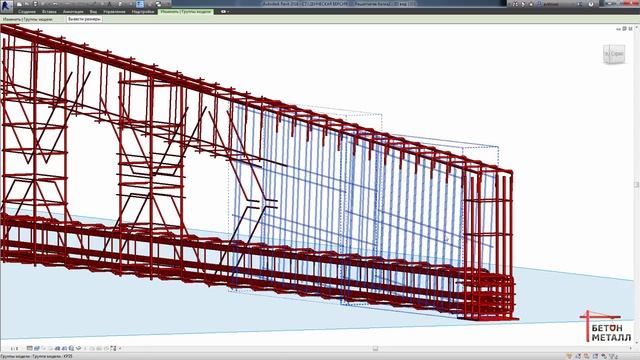Open the Создание ribbon tab
The height and width of the screenshot is (360, 640).
[x=27, y=12]
